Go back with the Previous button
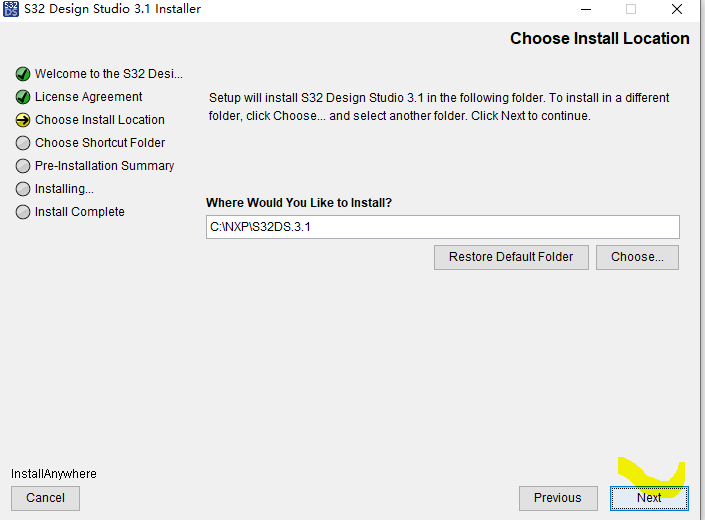Screen dimensions: 705x520 pos(557,498)
